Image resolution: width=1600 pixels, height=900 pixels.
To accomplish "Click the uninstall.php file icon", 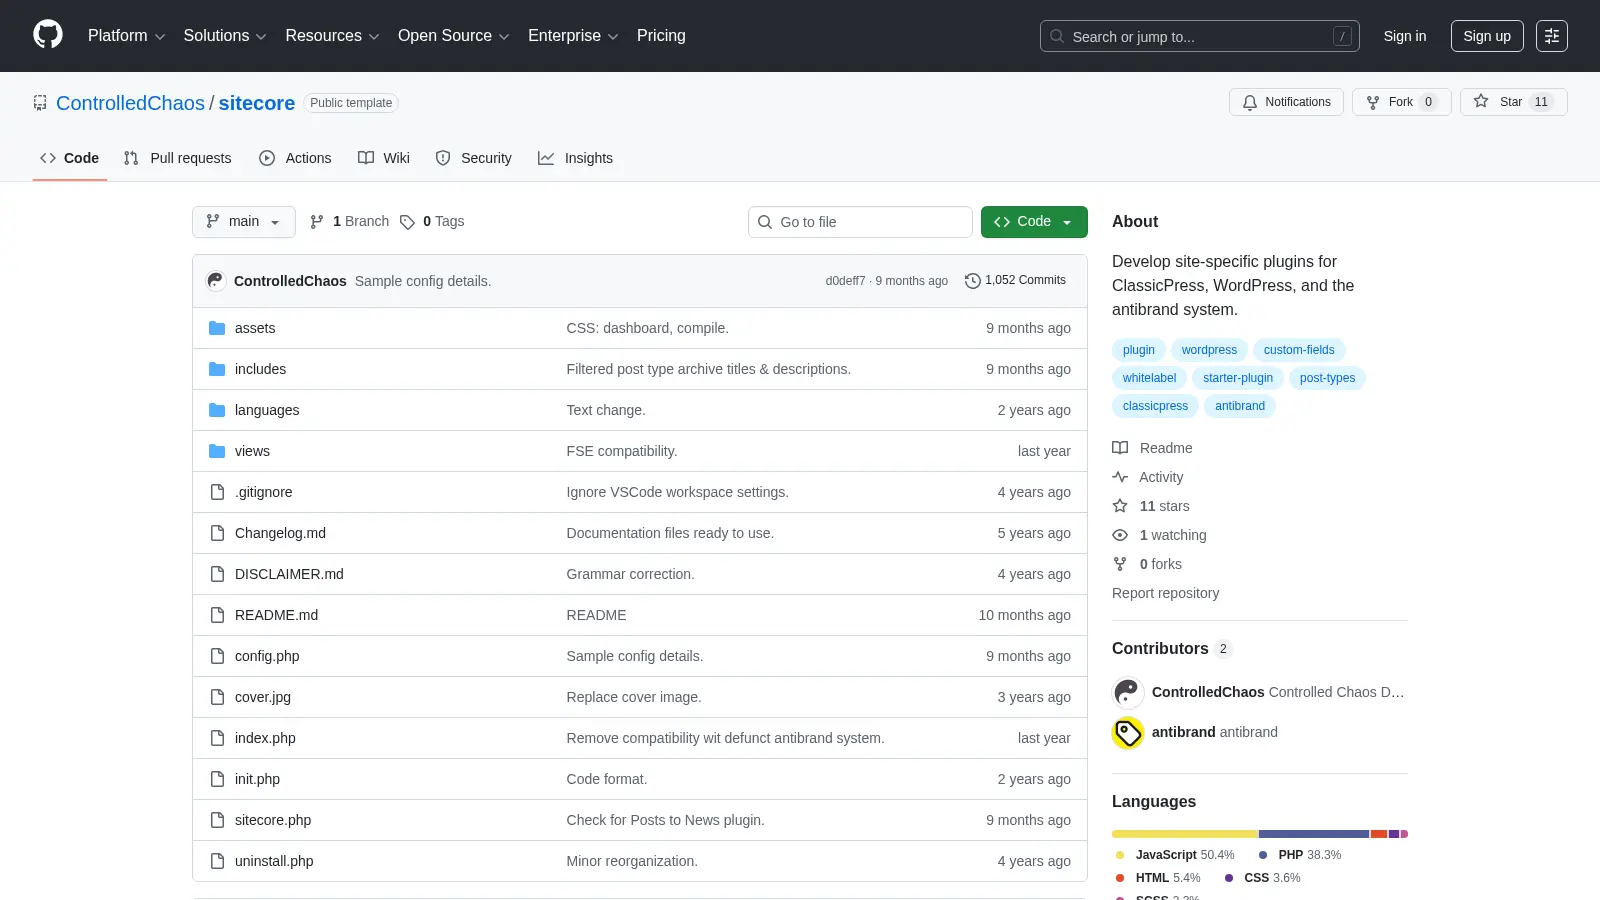I will click(x=217, y=861).
